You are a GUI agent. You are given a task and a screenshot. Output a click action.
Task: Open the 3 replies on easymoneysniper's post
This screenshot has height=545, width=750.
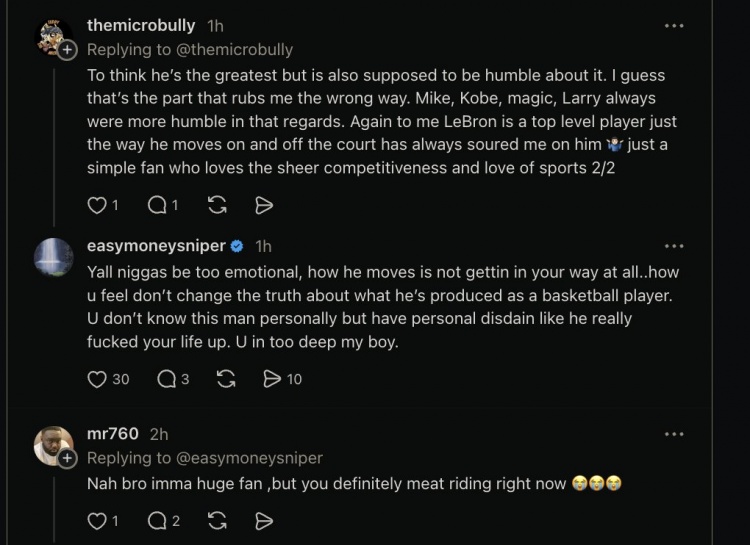click(167, 379)
